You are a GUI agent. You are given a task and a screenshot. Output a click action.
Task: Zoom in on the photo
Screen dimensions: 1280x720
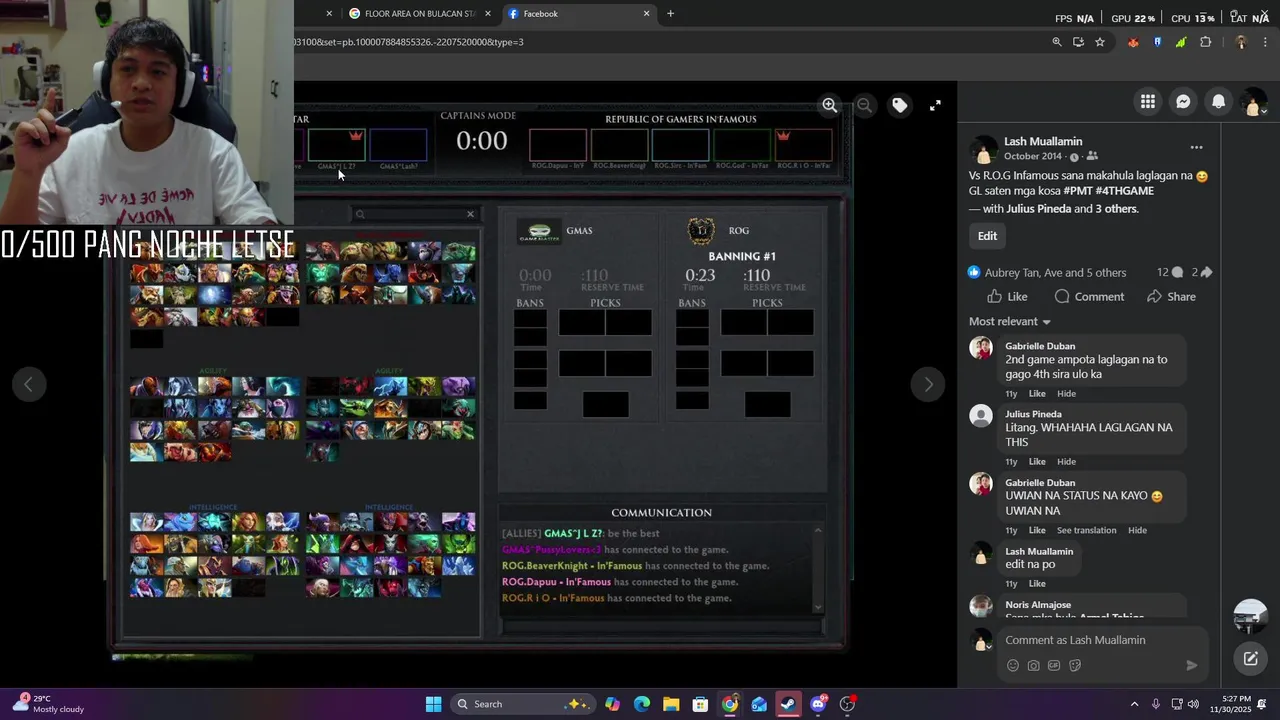click(830, 105)
